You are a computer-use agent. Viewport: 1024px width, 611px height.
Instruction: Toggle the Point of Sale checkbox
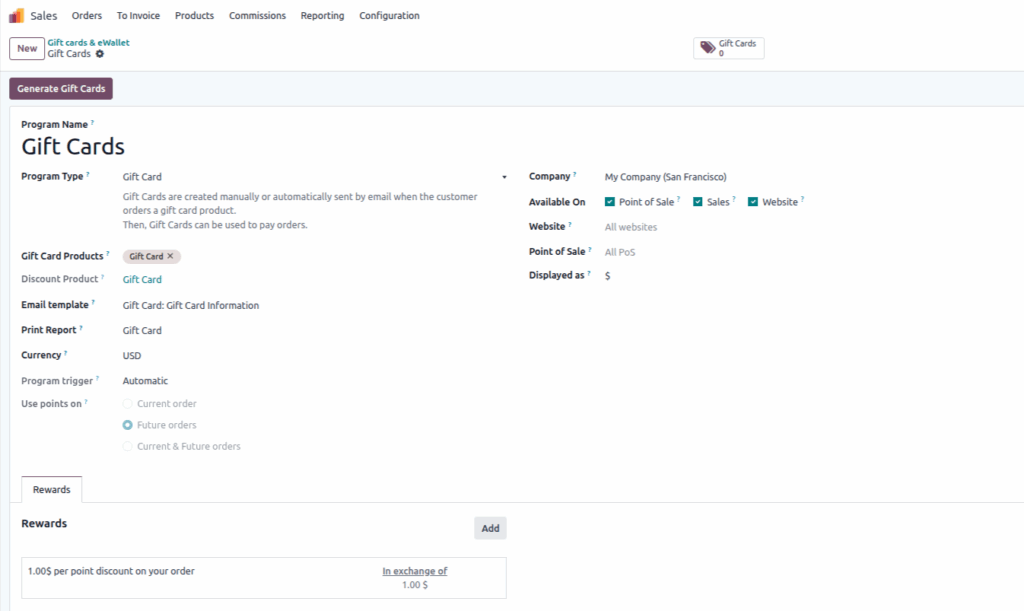[x=609, y=202]
